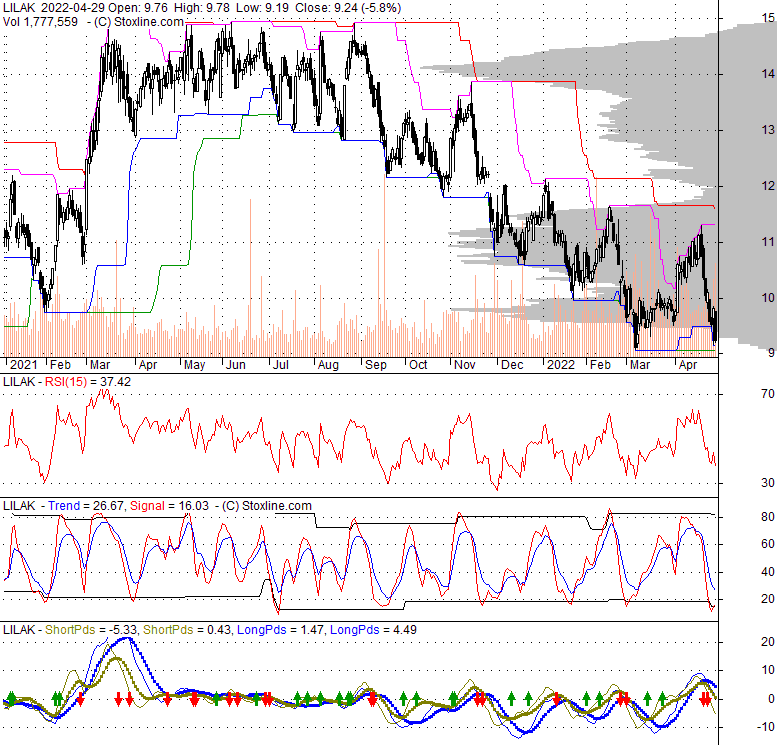Click the 'Vol 1,777,559' volume text
This screenshot has height=746, width=778.
40,22
